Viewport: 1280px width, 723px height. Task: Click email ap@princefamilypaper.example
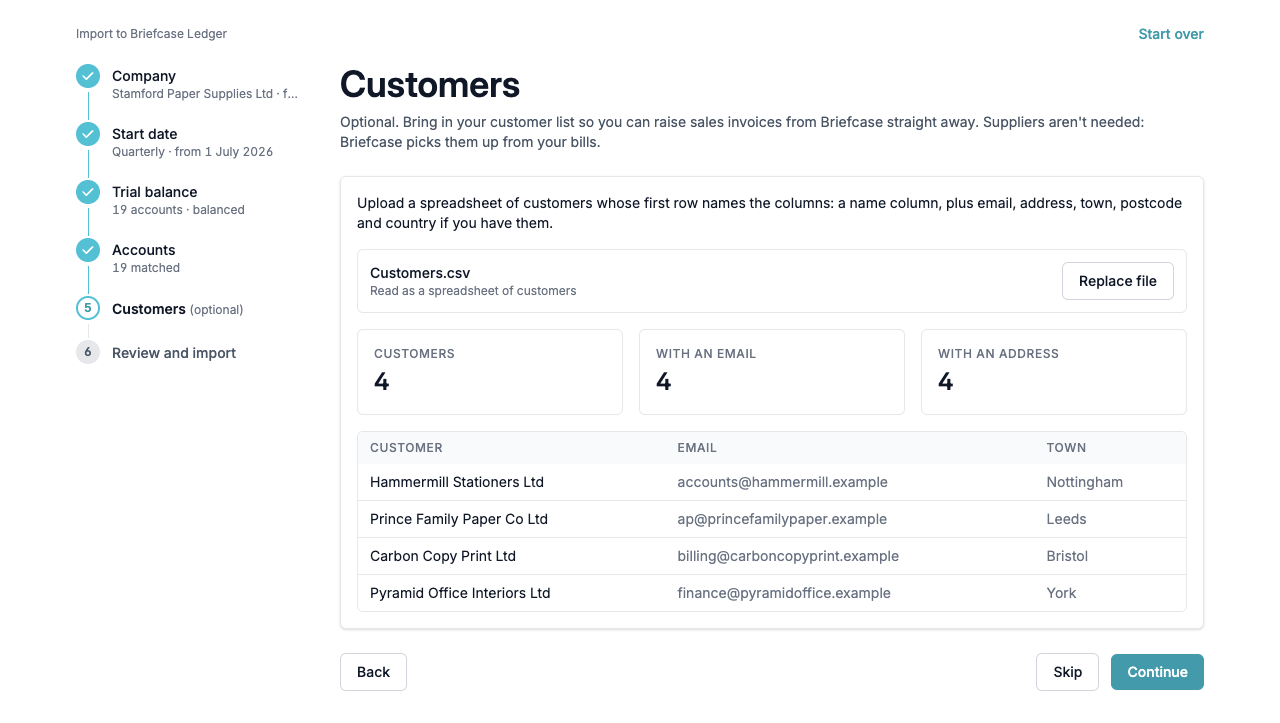(x=782, y=519)
